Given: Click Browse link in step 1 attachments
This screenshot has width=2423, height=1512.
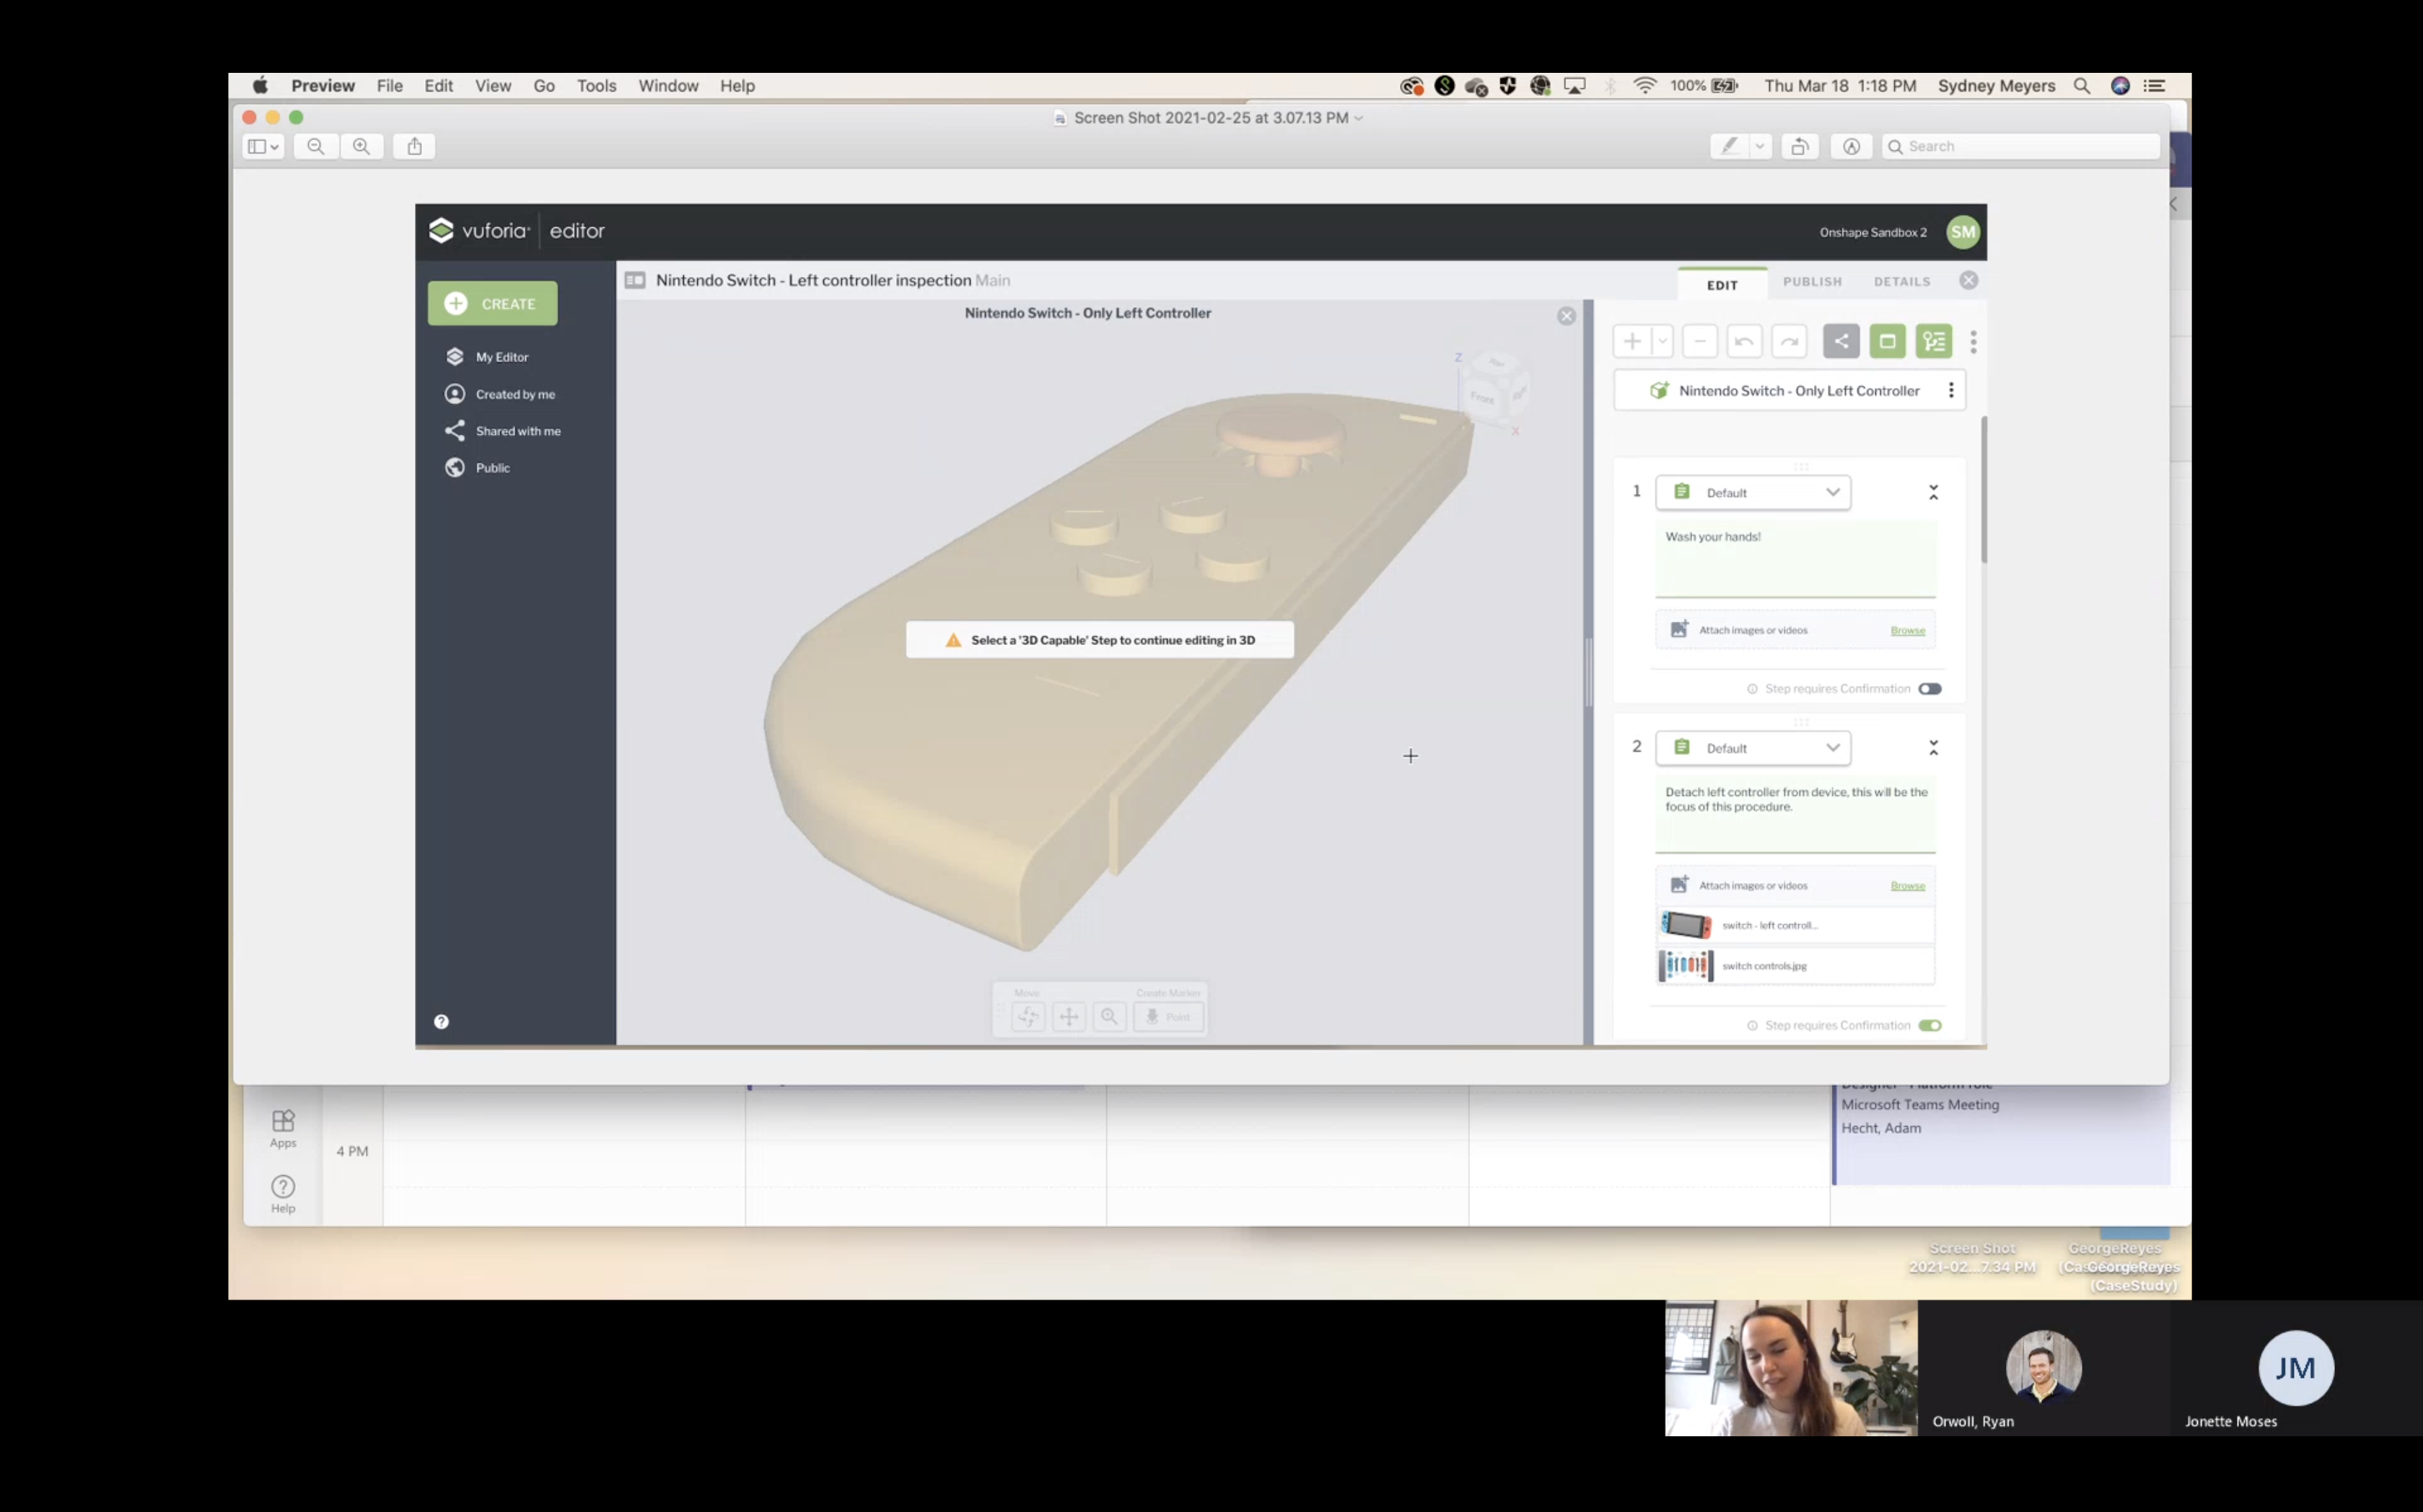Looking at the screenshot, I should tap(1907, 630).
